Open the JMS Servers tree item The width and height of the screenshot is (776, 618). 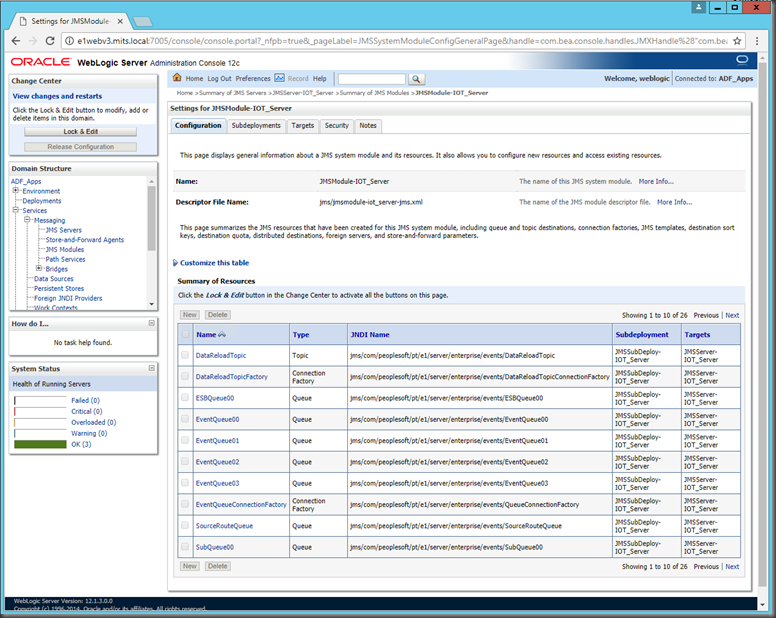coord(64,230)
